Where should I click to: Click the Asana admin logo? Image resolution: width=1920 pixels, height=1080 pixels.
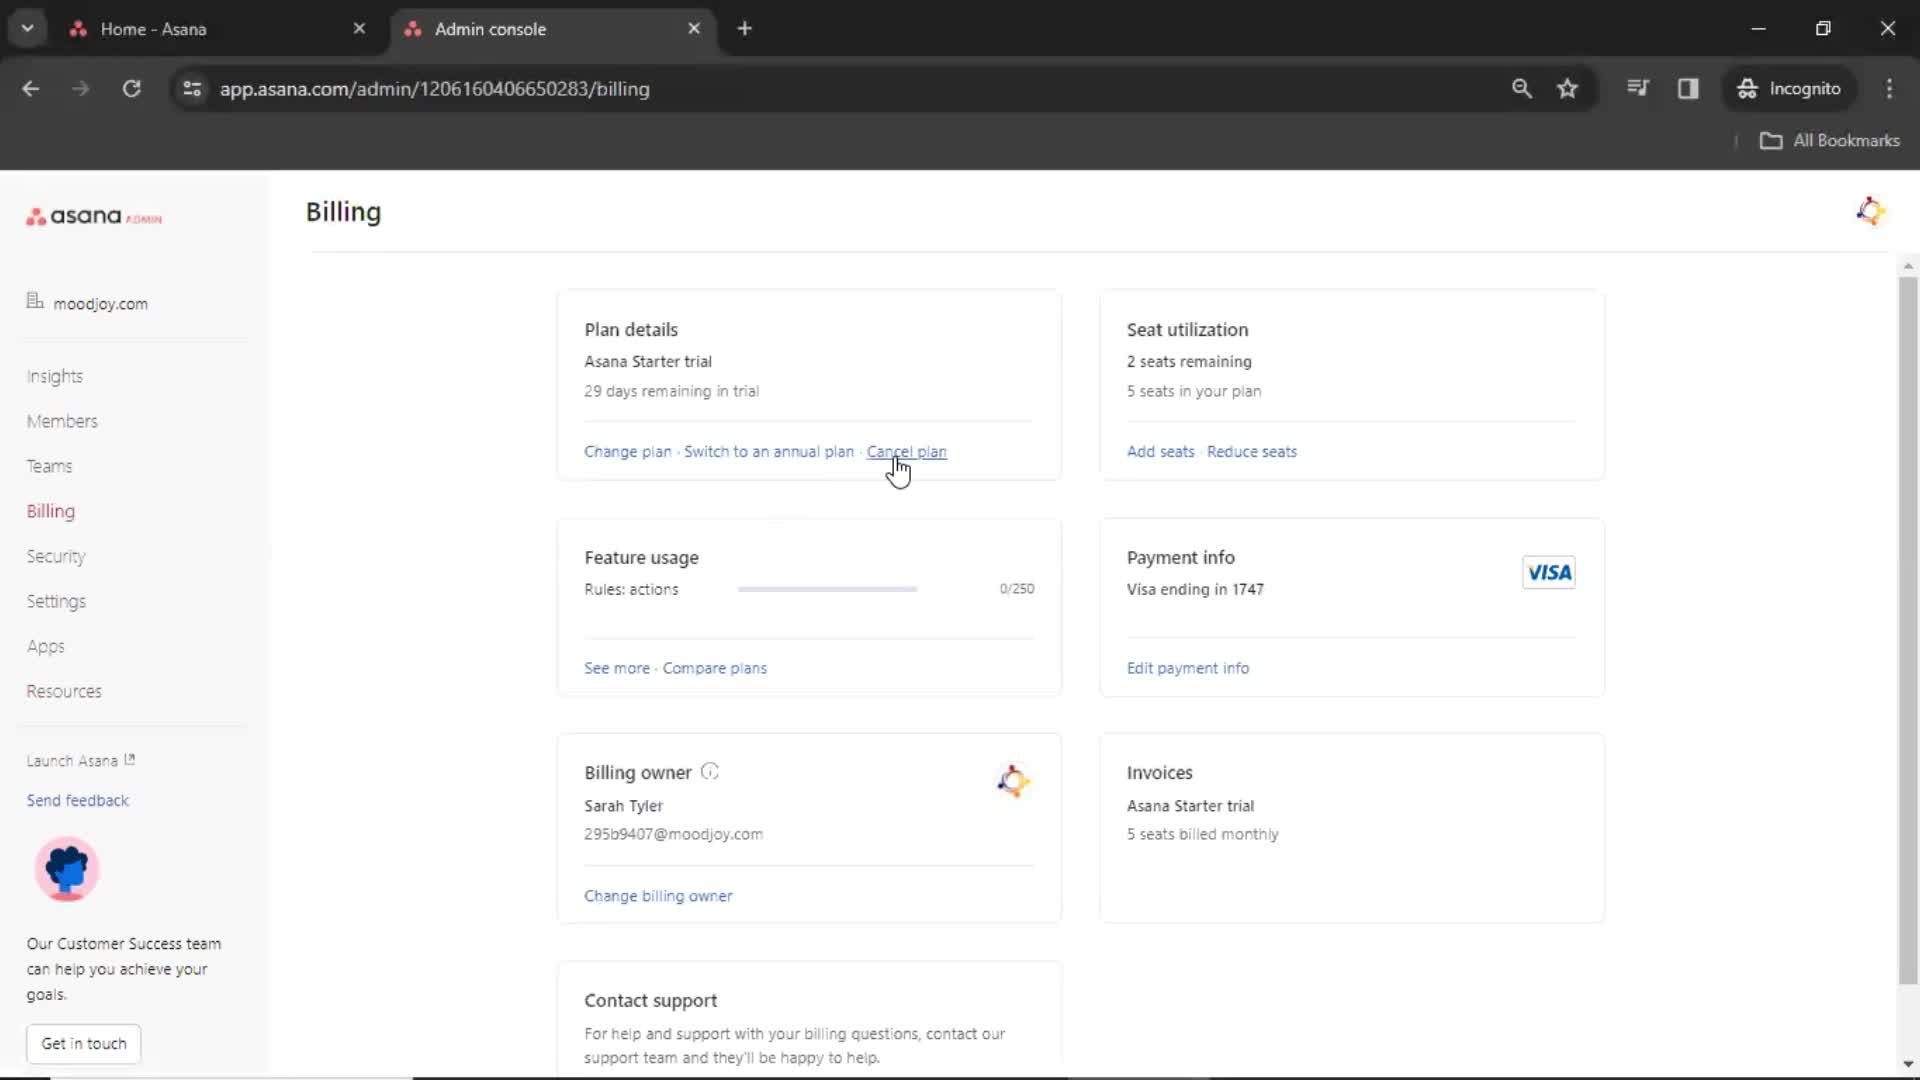click(94, 216)
